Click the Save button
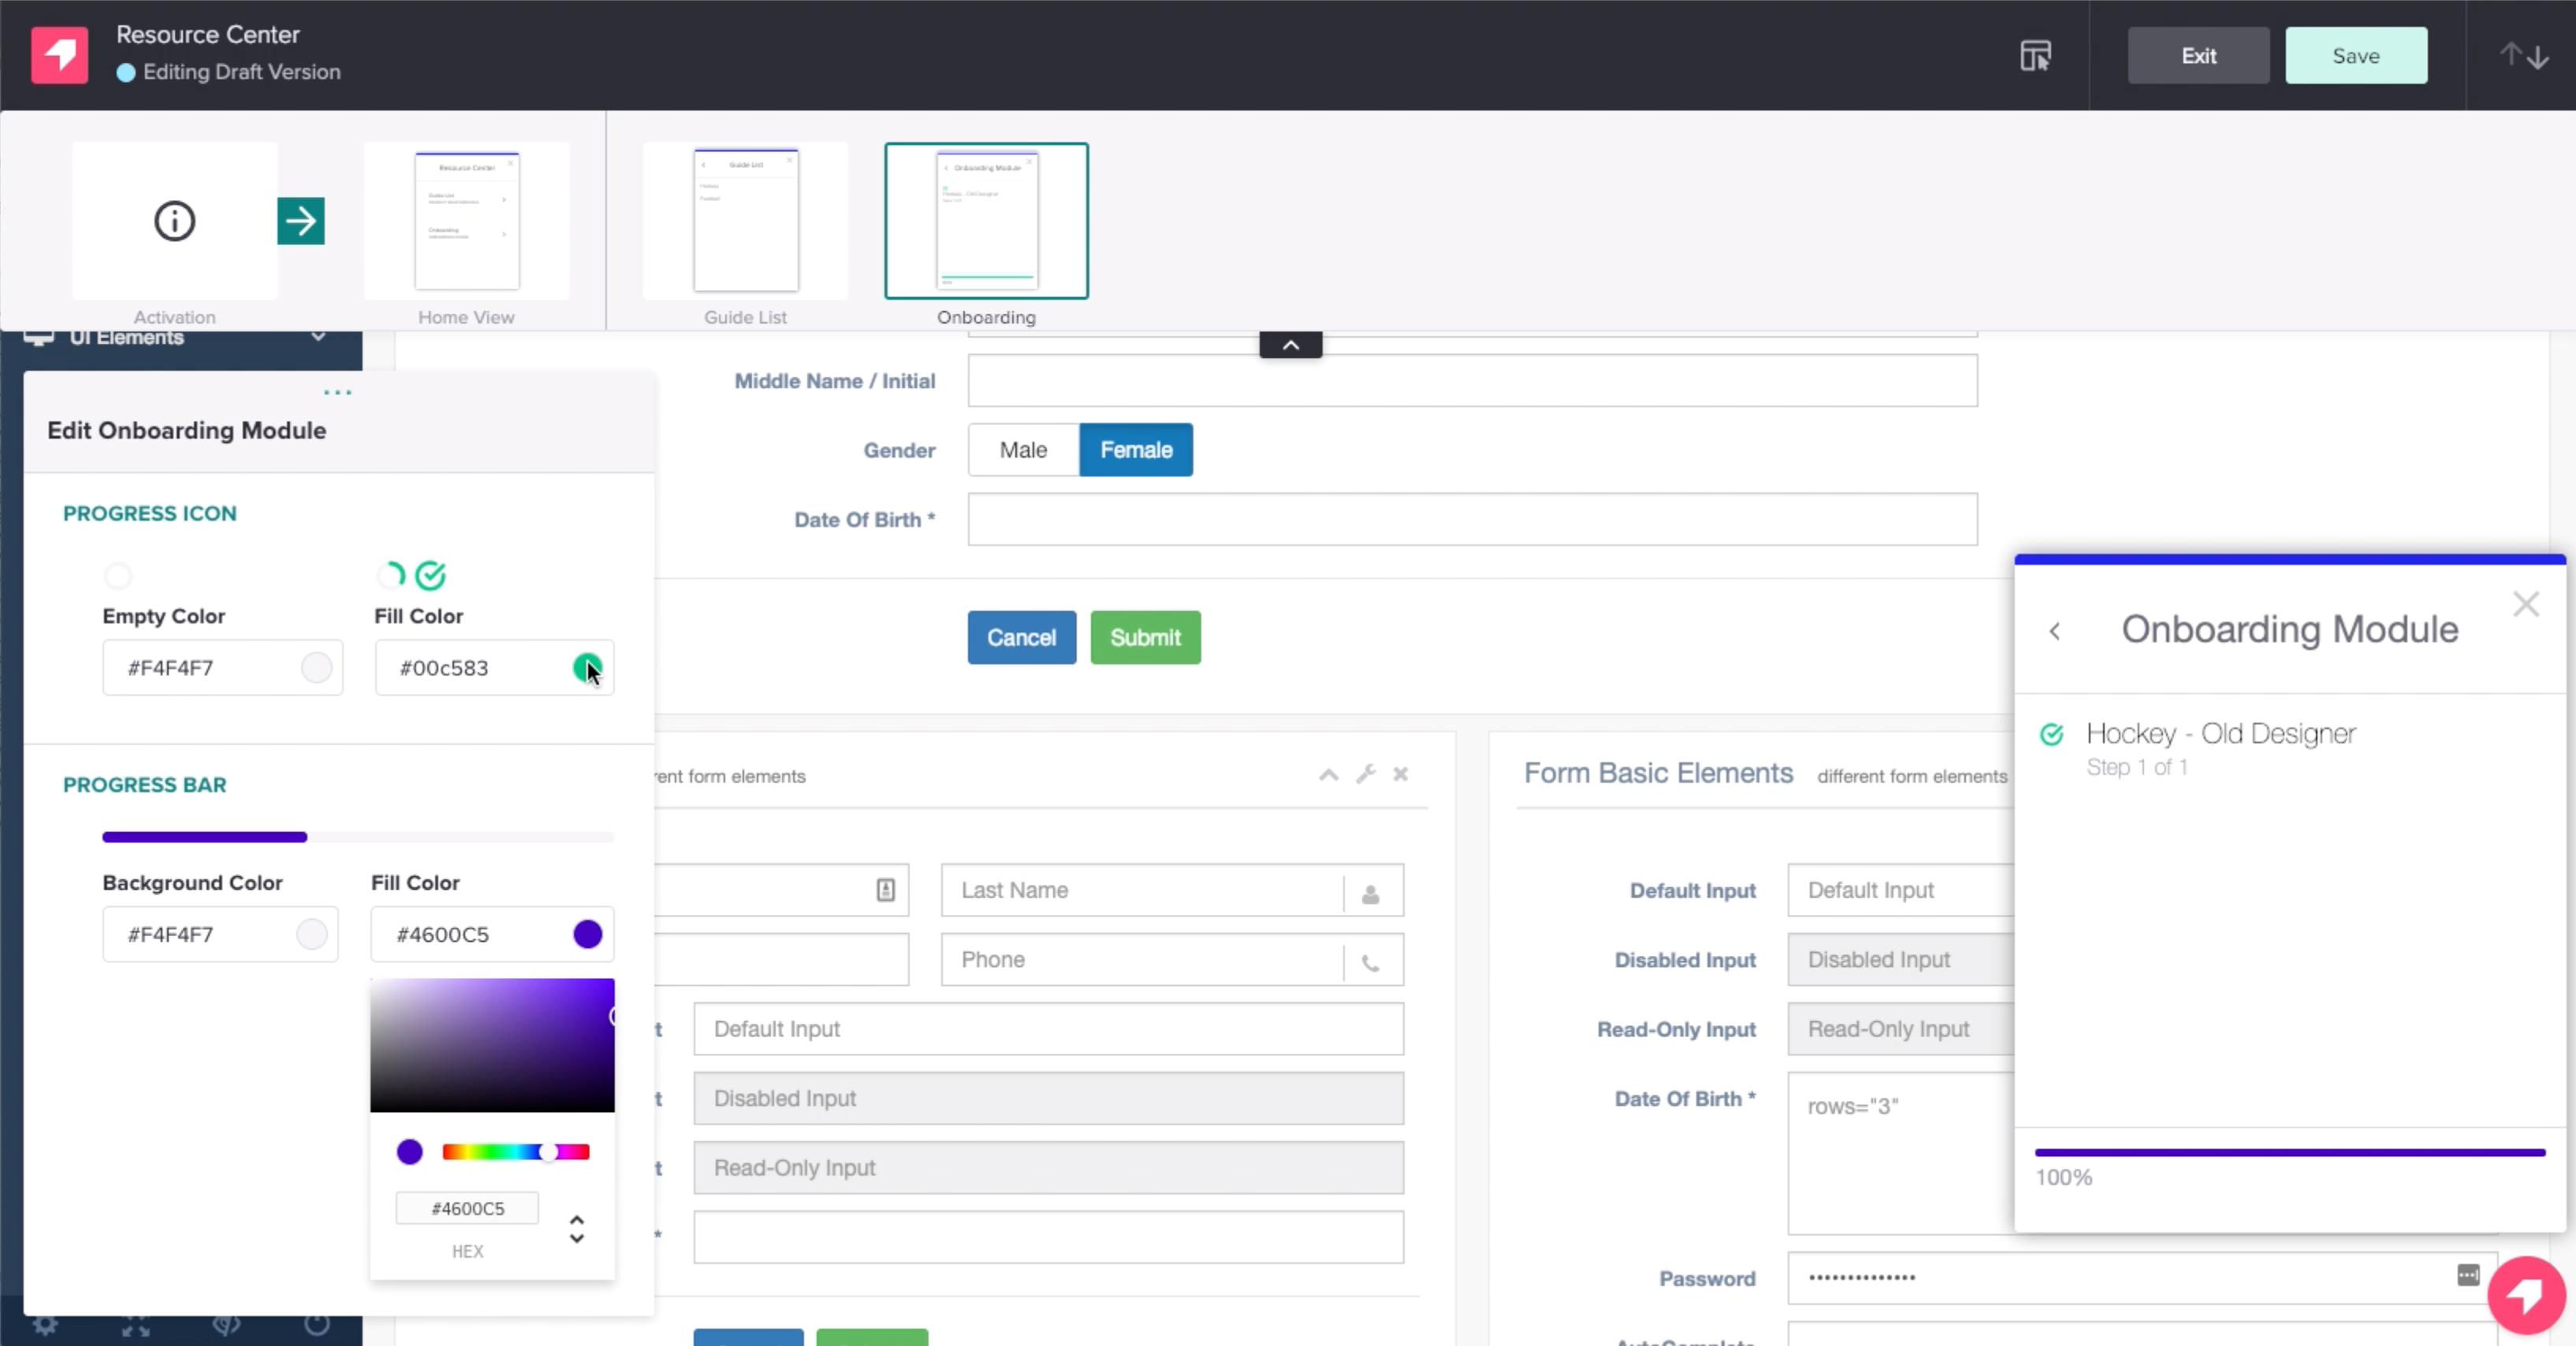 click(x=2355, y=56)
